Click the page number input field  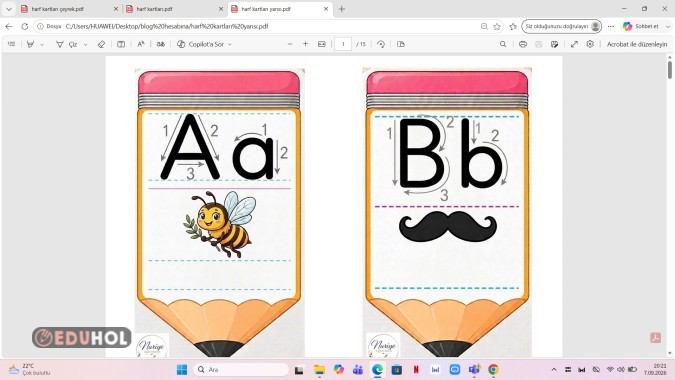tap(343, 44)
